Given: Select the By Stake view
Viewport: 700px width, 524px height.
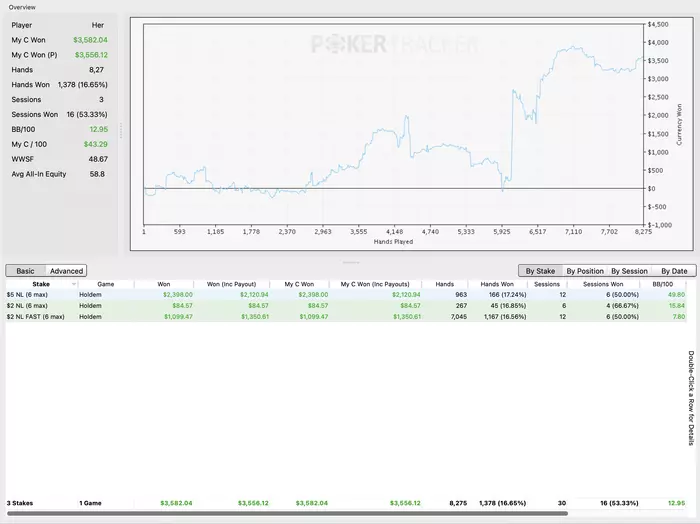Looking at the screenshot, I should click(540, 271).
